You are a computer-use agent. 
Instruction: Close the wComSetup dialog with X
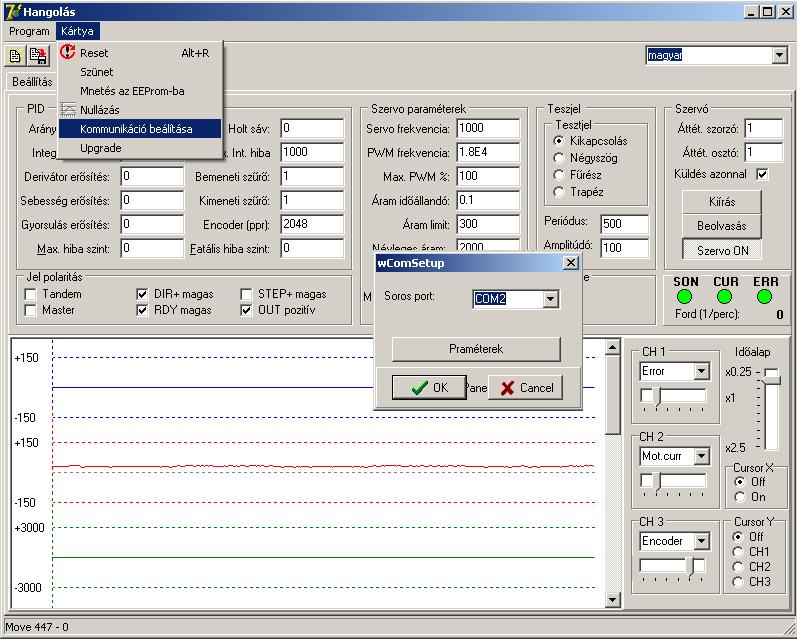571,262
